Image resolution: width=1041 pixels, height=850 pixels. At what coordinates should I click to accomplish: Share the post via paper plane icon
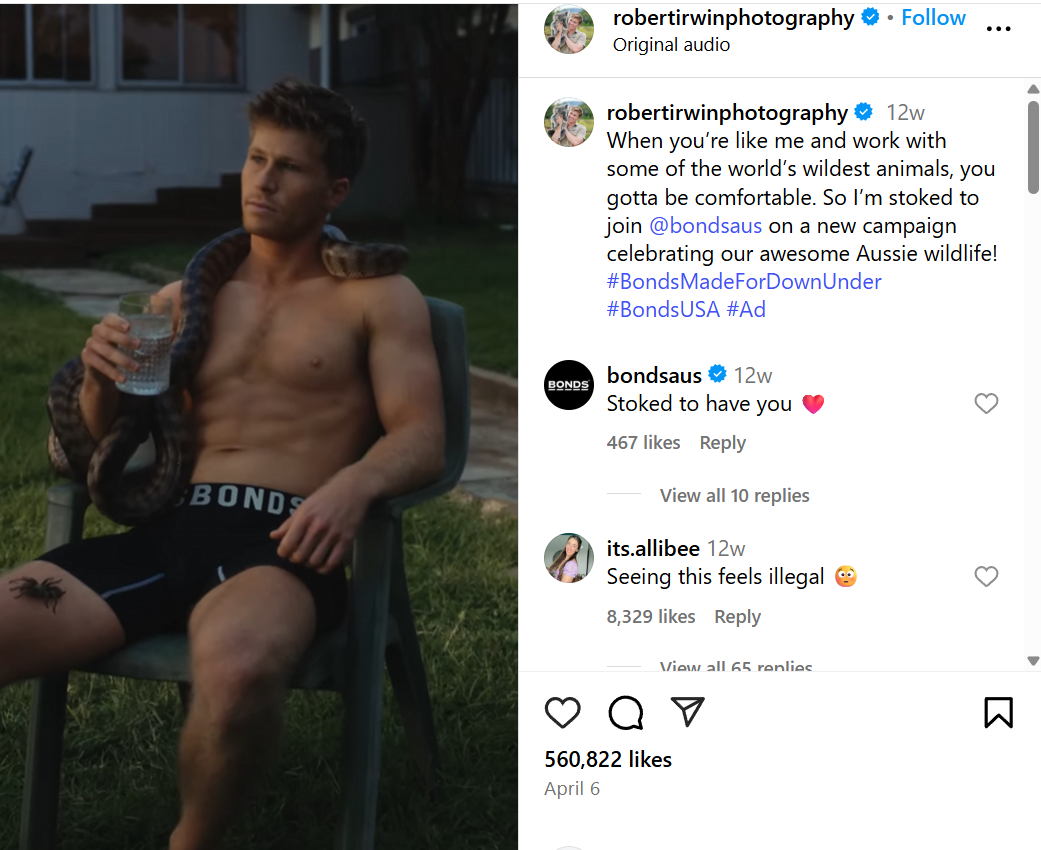click(x=687, y=712)
